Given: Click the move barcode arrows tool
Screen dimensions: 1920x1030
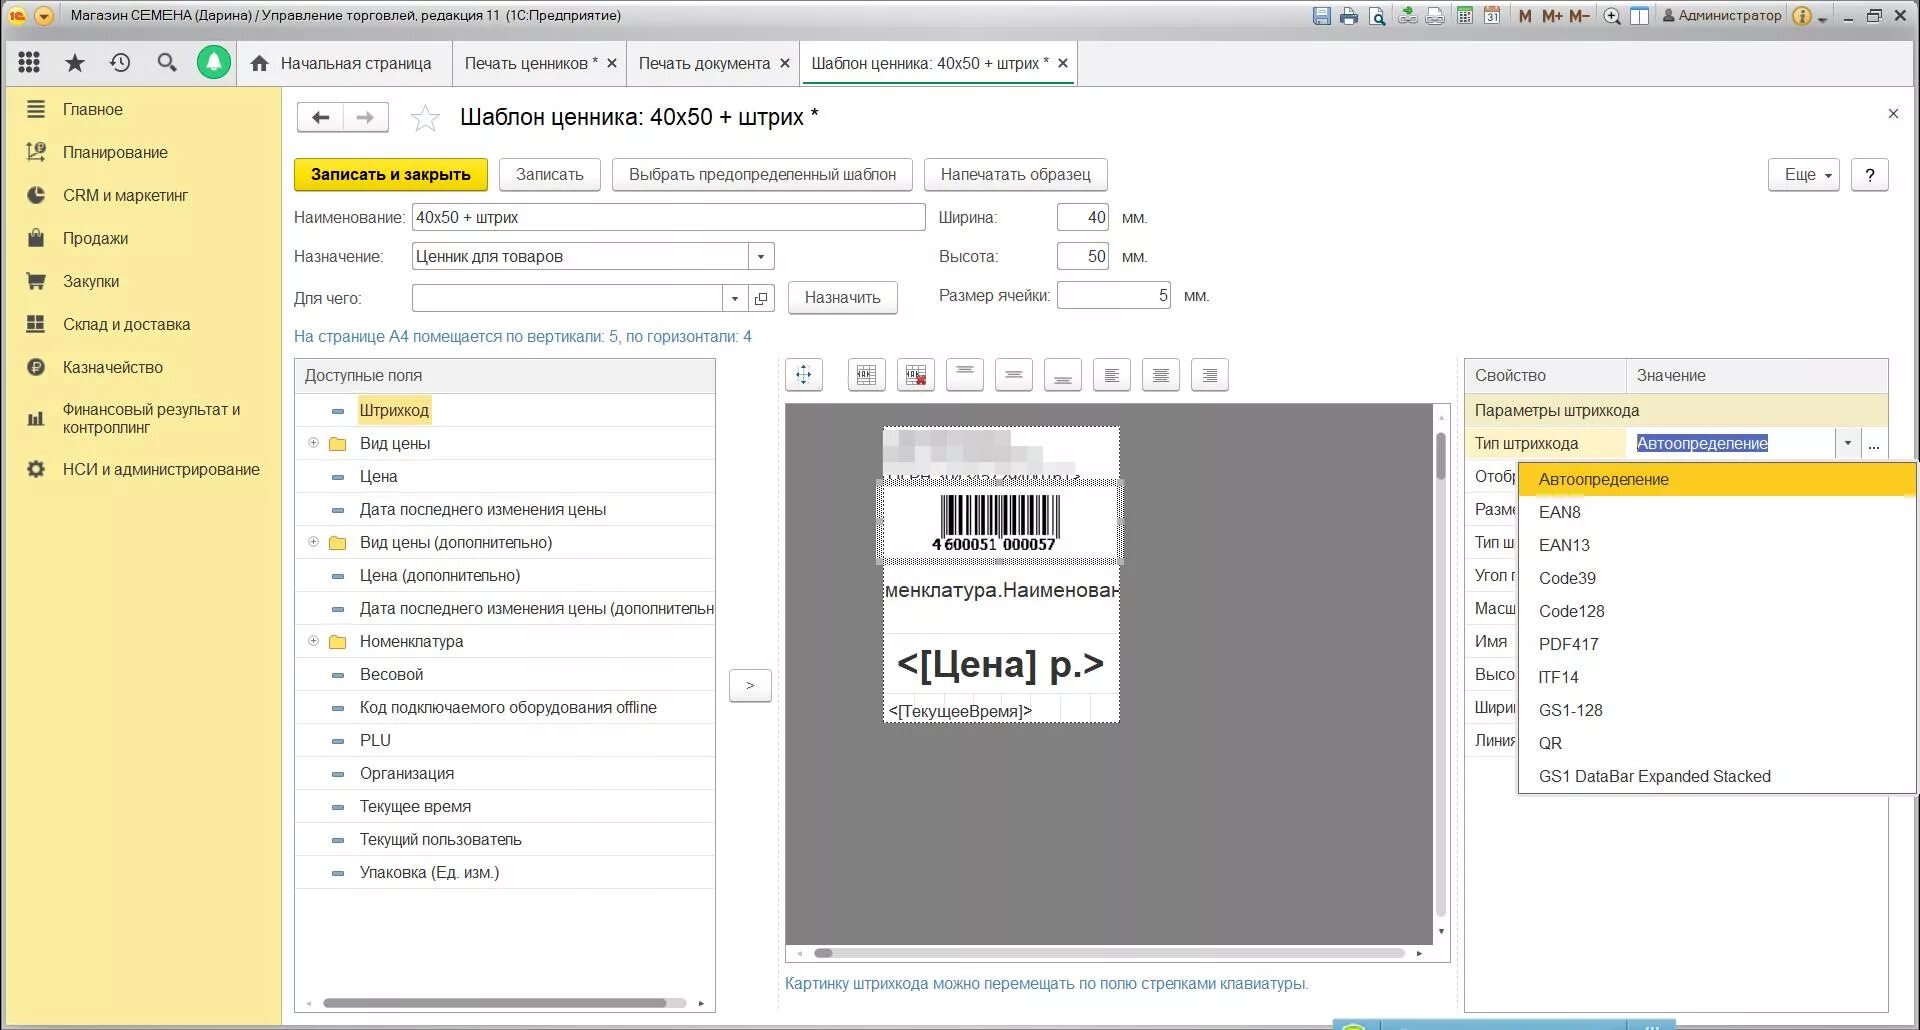Looking at the screenshot, I should click(x=804, y=375).
